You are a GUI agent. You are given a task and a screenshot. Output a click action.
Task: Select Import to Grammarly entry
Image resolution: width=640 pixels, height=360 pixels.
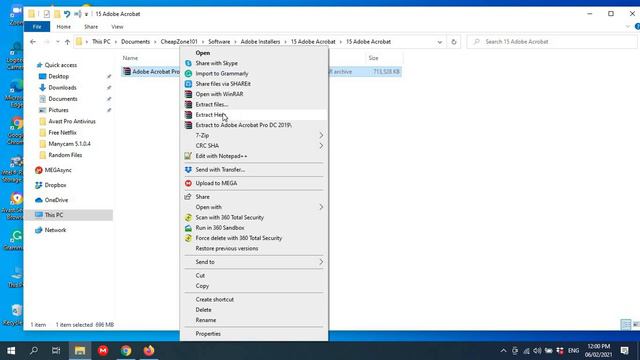coord(254,73)
